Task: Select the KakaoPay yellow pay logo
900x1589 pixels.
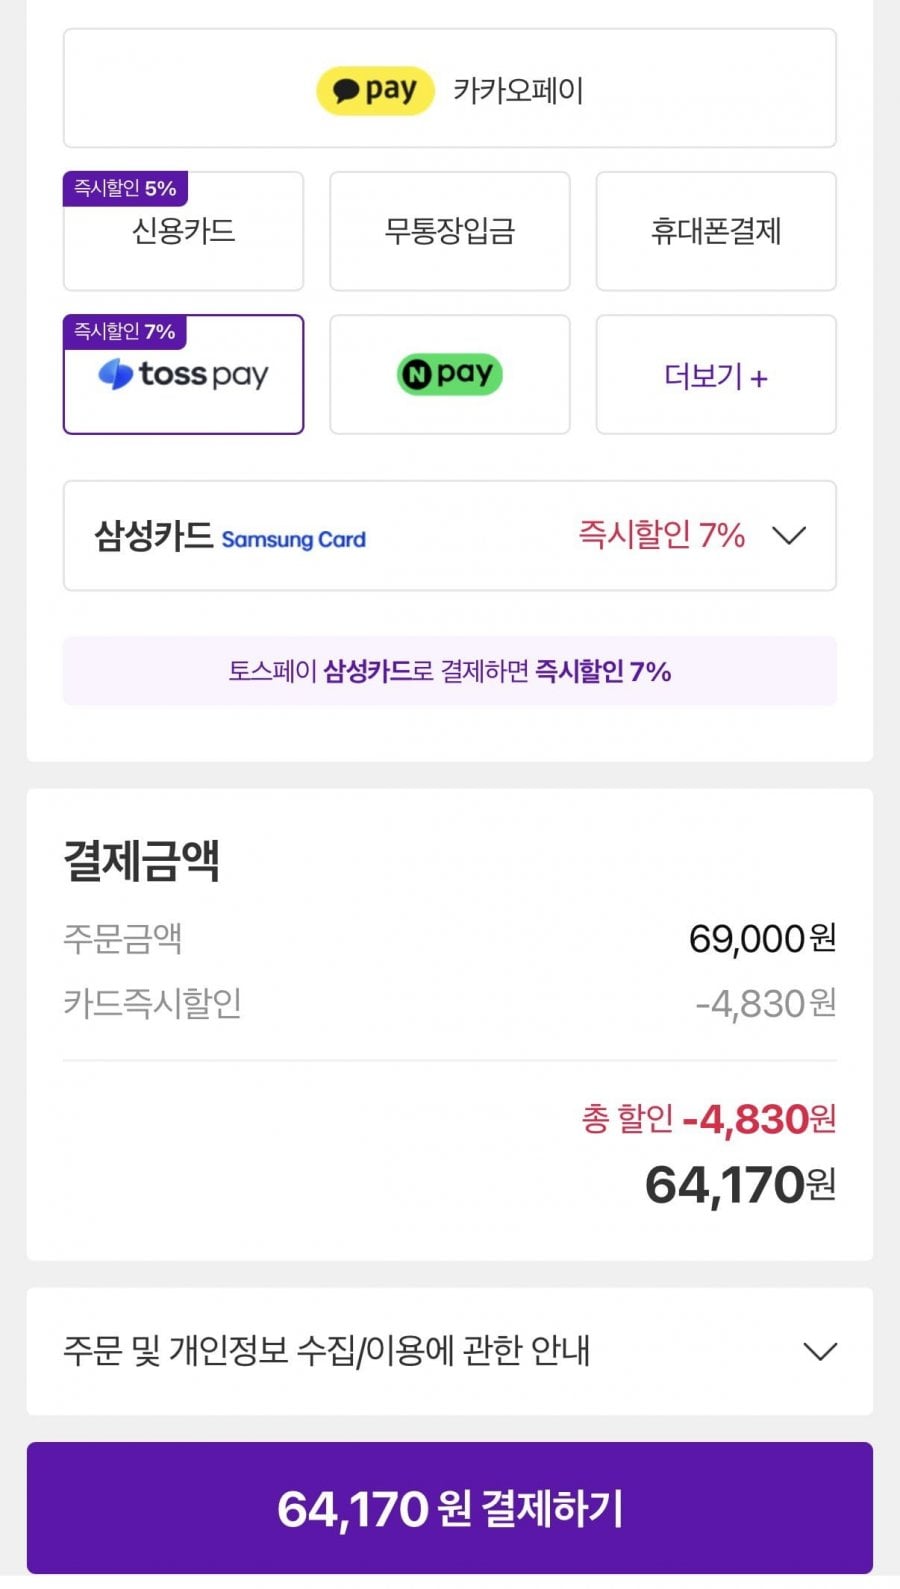Action: point(375,91)
